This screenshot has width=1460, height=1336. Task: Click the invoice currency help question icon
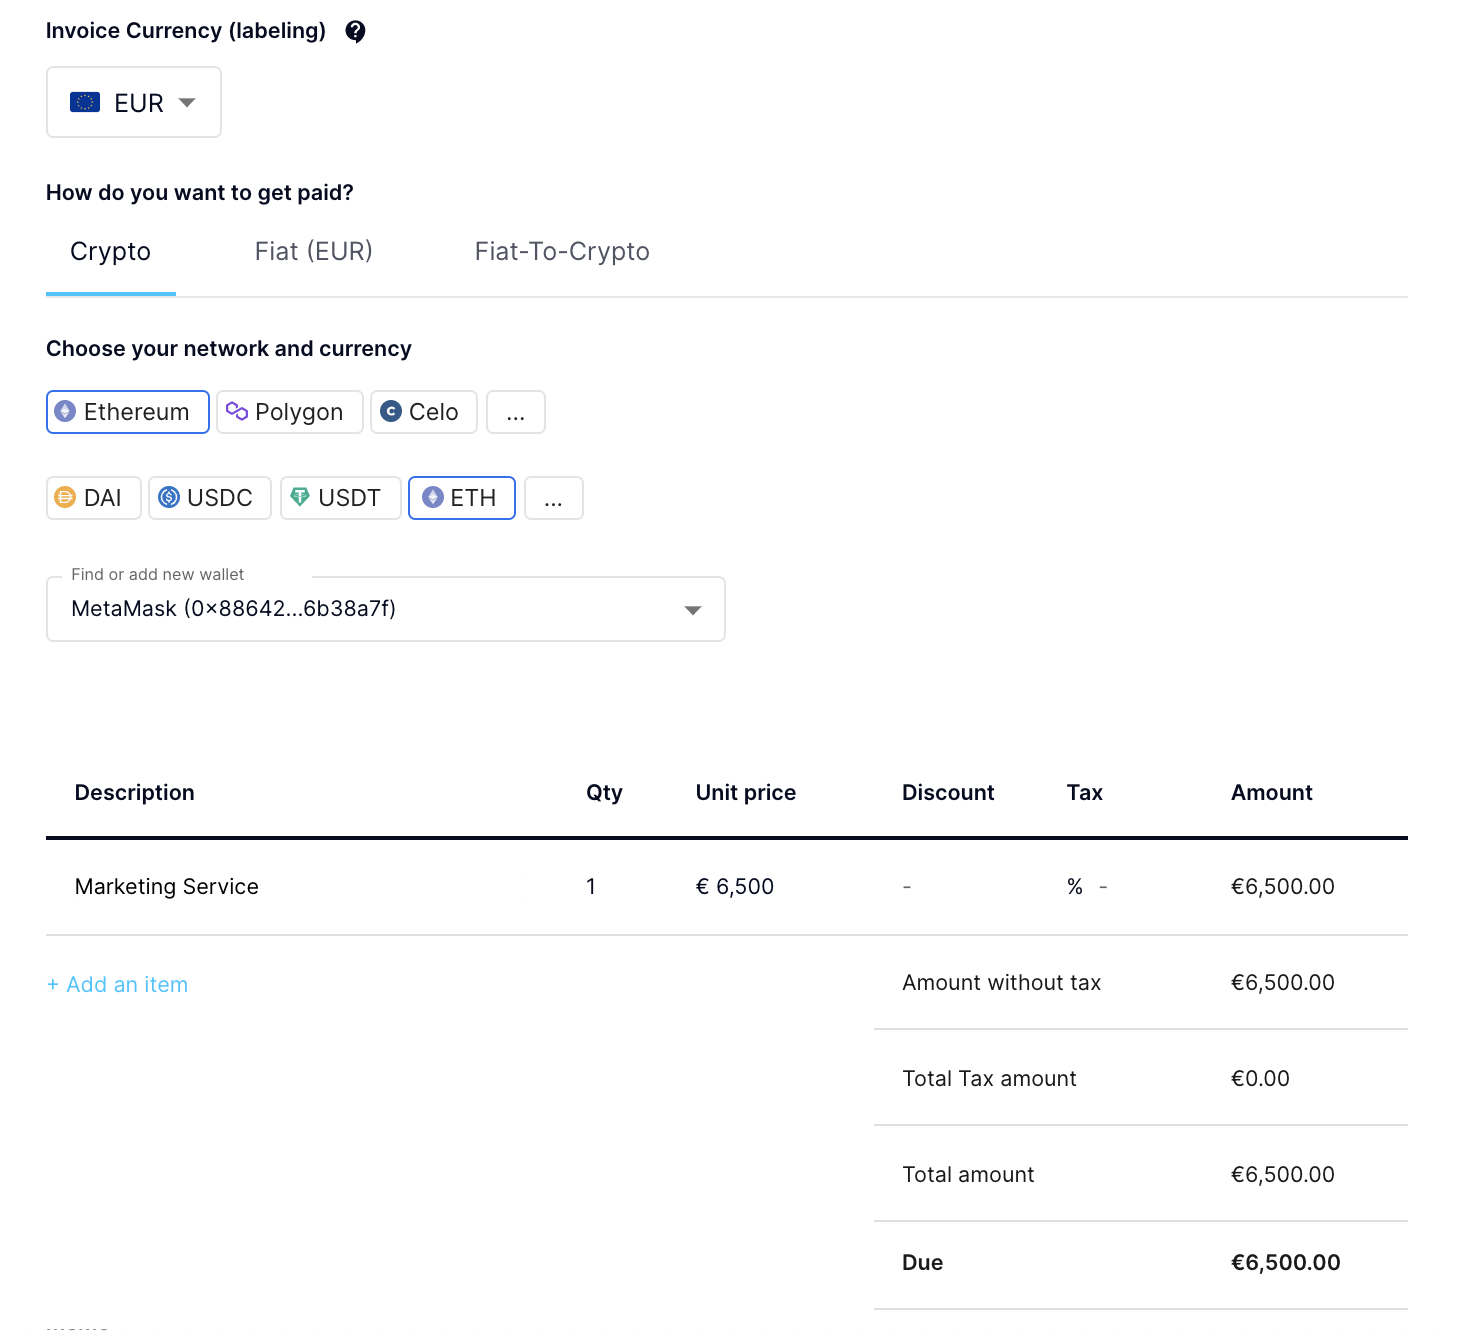[355, 32]
